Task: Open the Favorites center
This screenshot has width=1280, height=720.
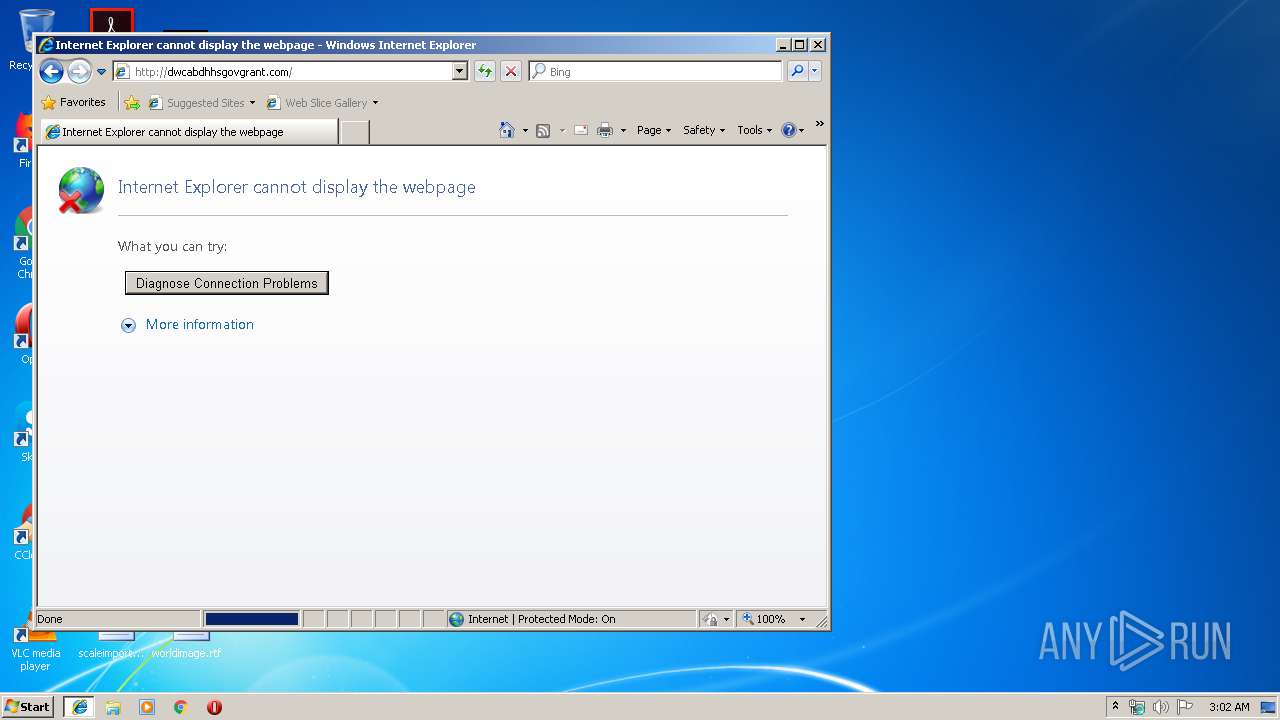Action: tap(73, 102)
